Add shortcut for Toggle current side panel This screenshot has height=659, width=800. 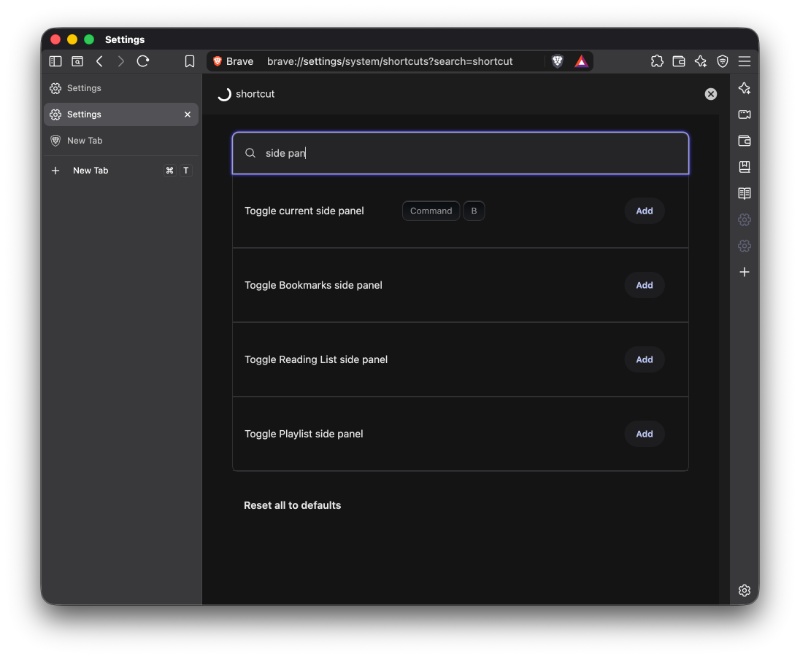644,211
